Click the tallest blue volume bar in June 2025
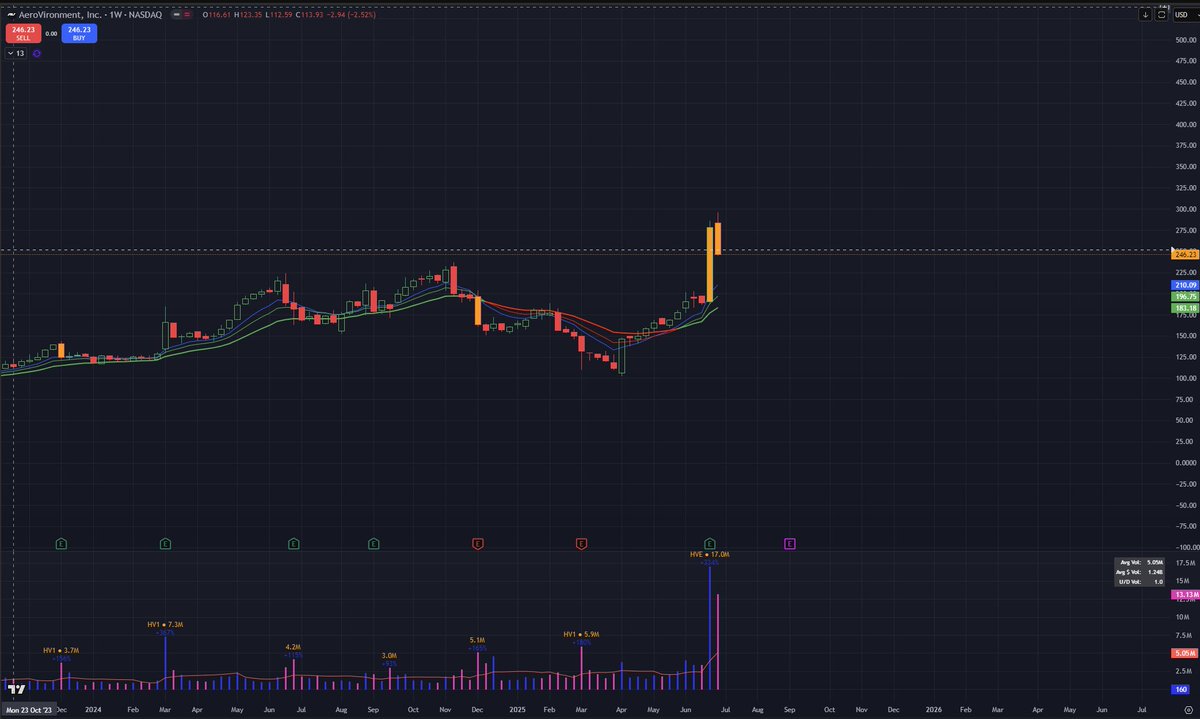This screenshot has width=1200, height=719. [710, 628]
